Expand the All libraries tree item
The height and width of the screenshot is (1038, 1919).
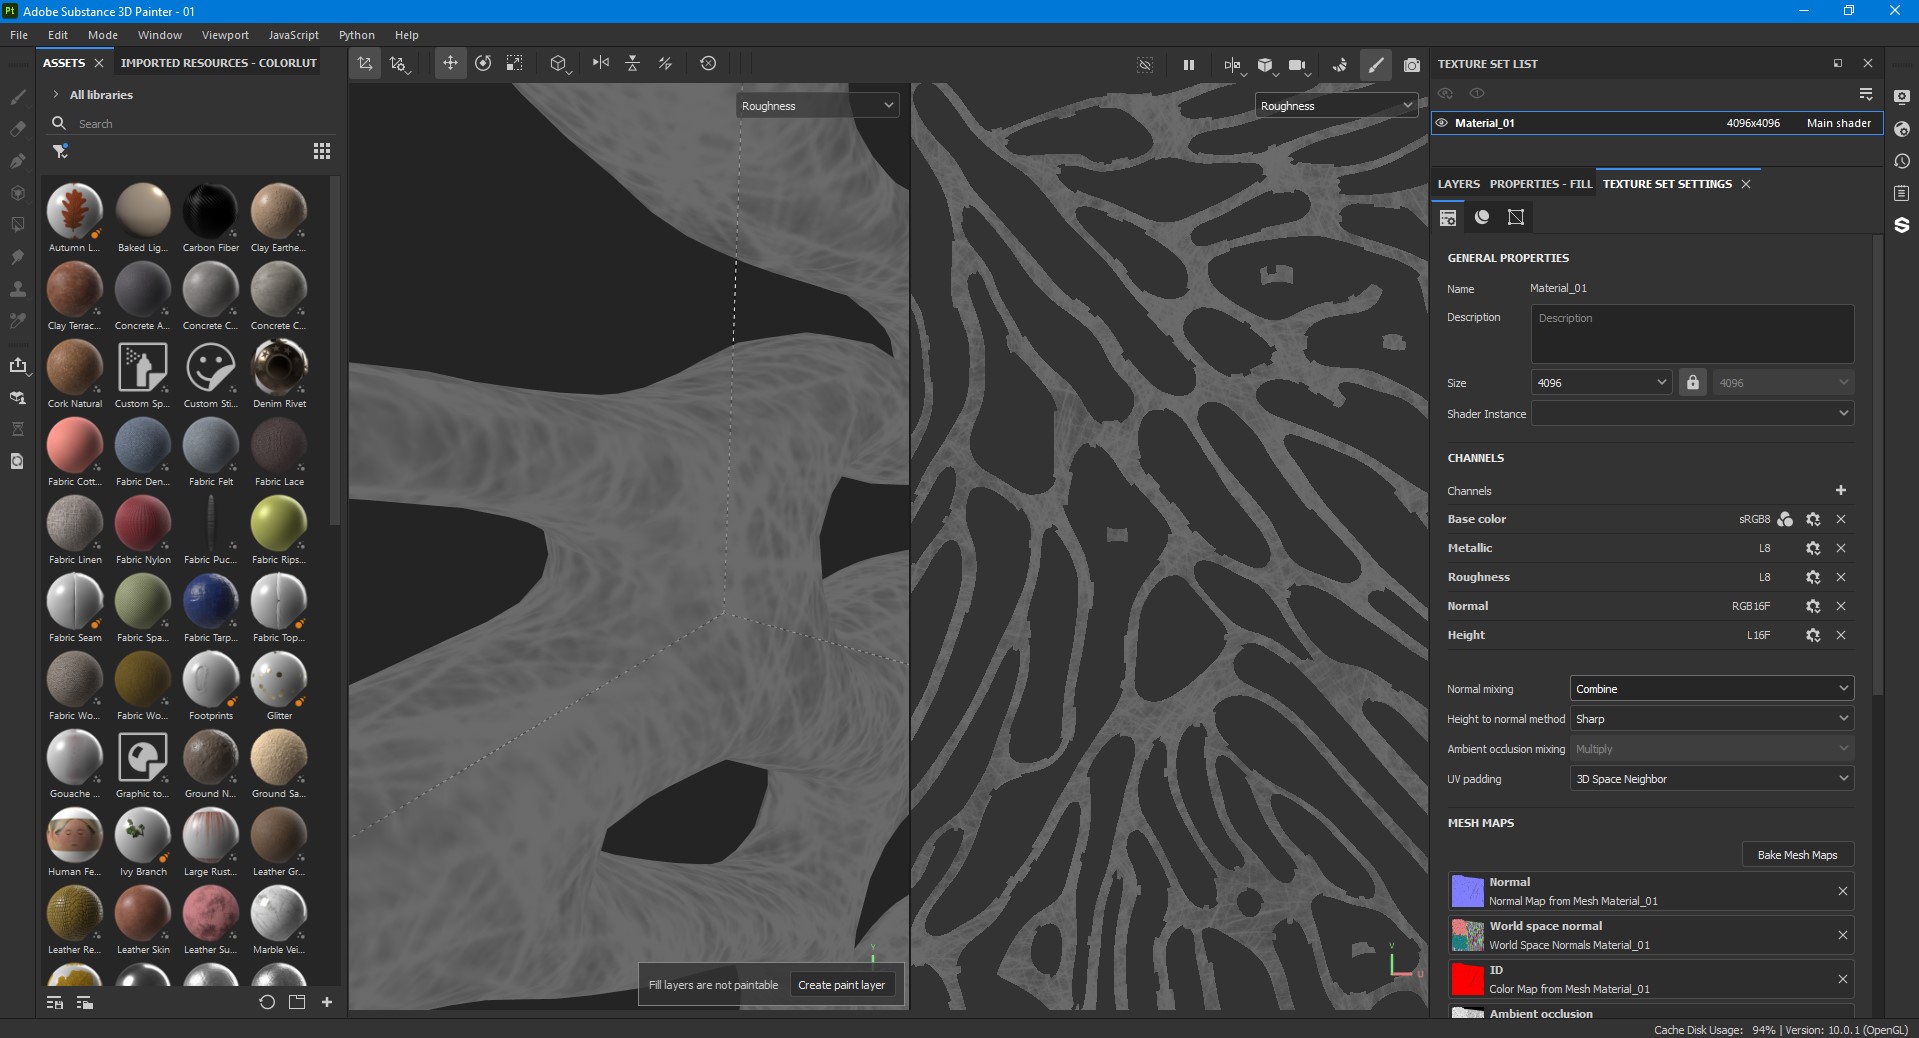click(56, 95)
